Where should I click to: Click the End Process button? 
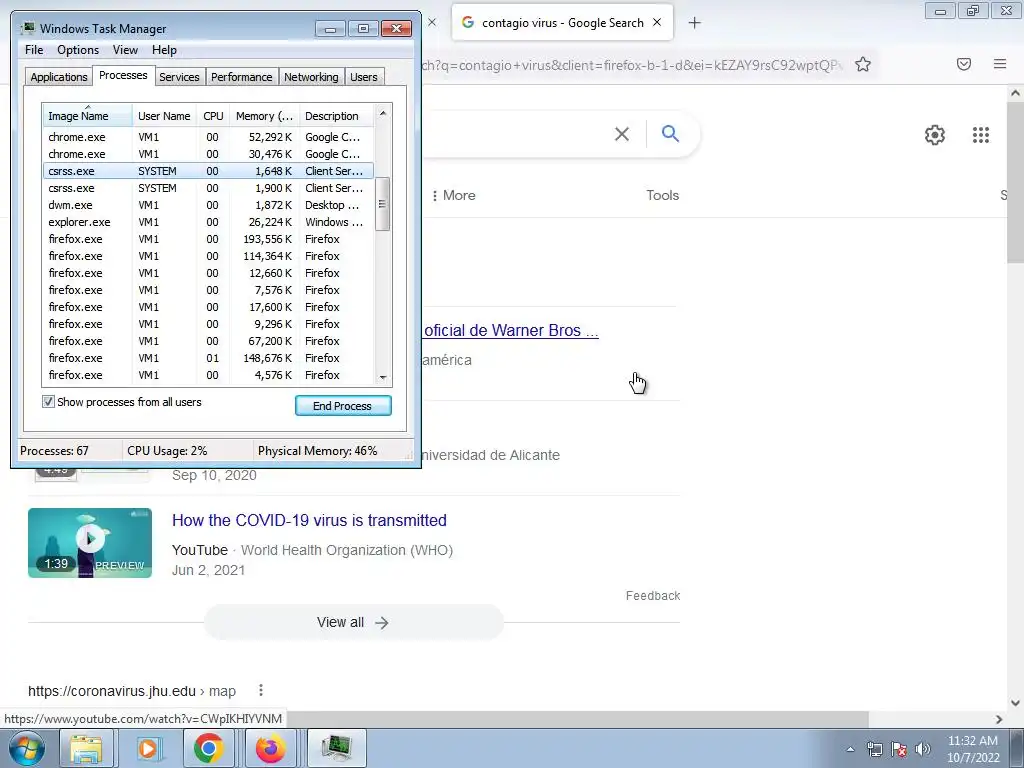click(x=343, y=406)
